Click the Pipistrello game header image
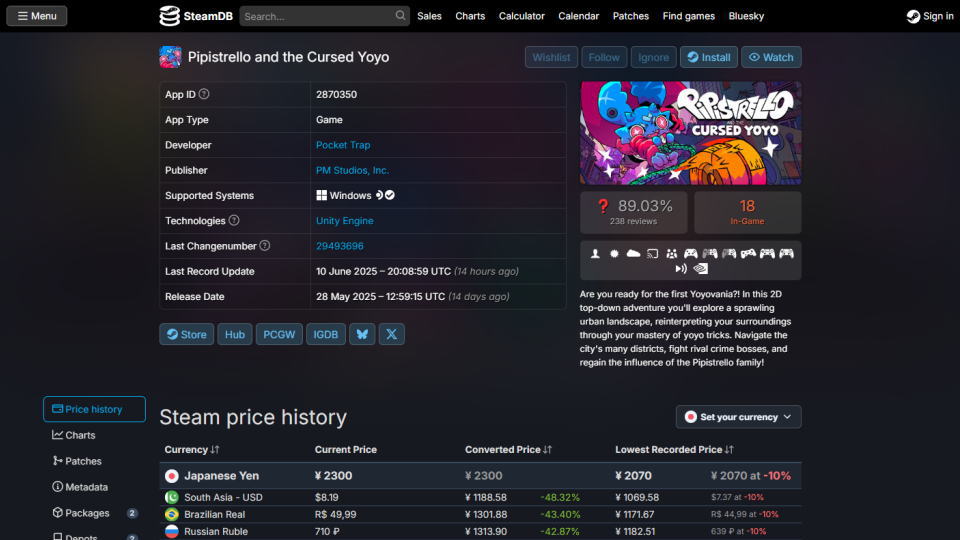The width and height of the screenshot is (960, 540). 691,133
